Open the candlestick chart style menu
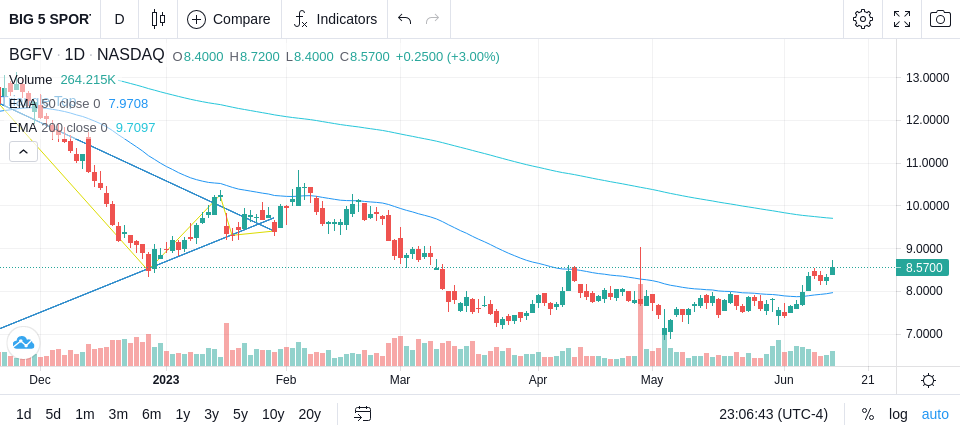The image size is (960, 433). pos(158,19)
